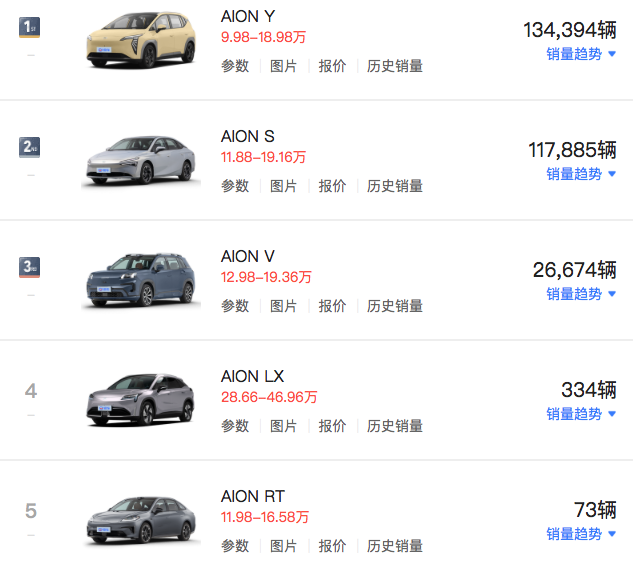Open 报价 for AION RT

[332, 546]
